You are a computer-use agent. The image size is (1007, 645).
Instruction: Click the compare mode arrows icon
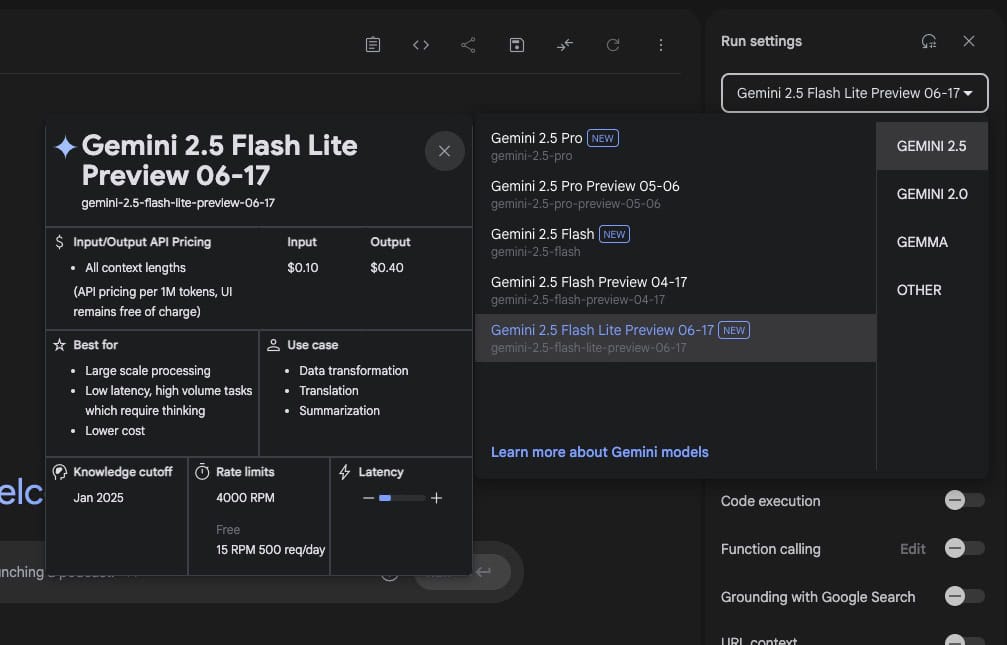click(565, 45)
